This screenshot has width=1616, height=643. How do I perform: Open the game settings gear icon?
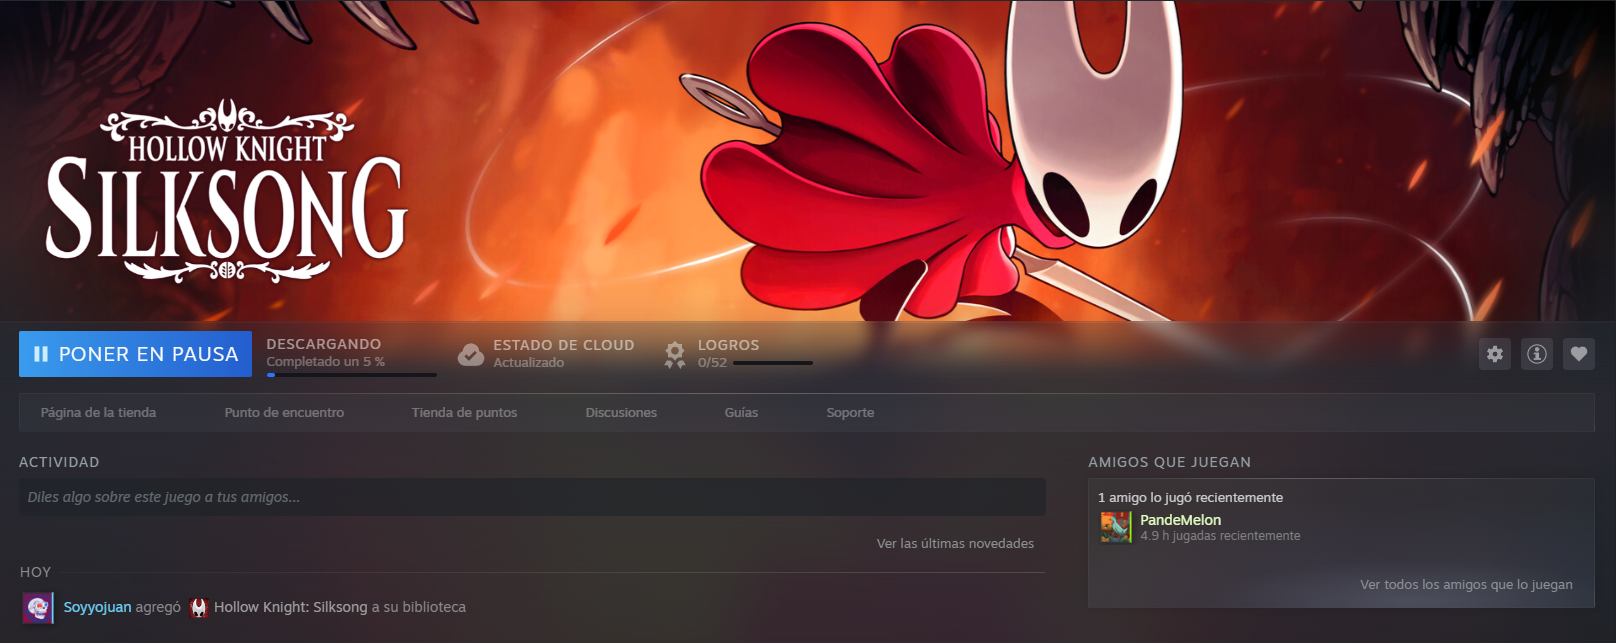point(1494,354)
